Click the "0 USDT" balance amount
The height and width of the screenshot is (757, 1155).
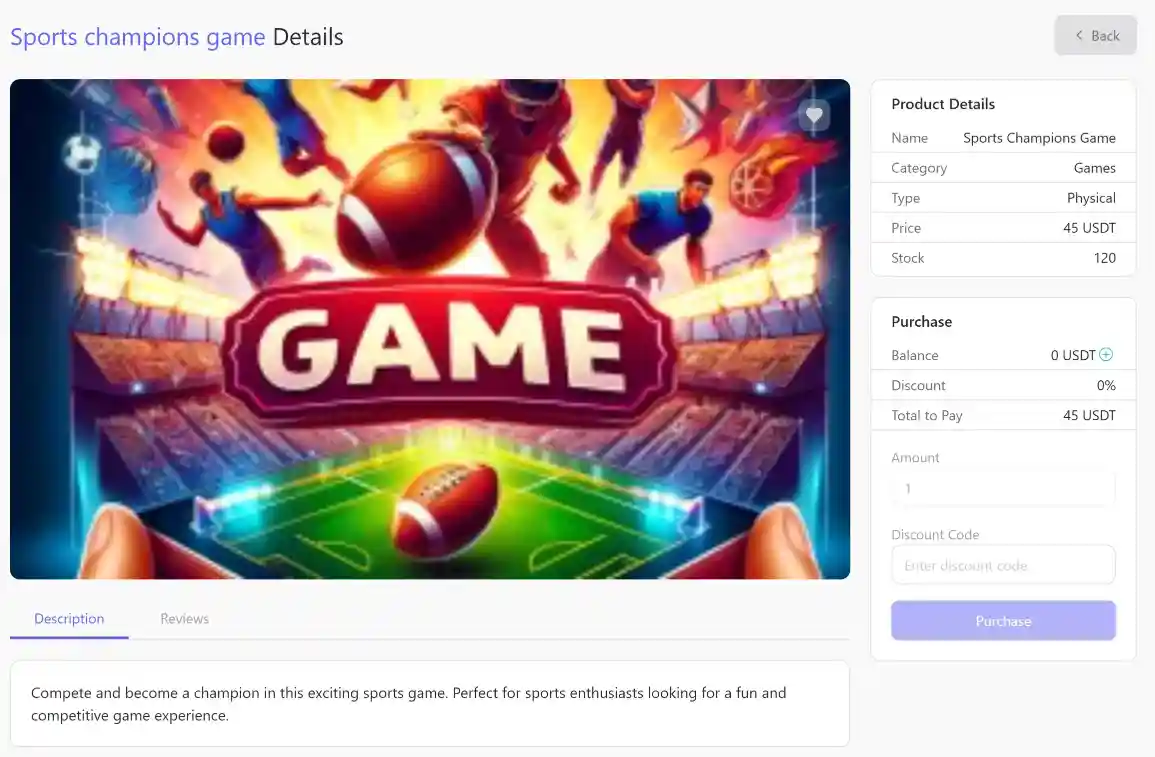point(1073,355)
